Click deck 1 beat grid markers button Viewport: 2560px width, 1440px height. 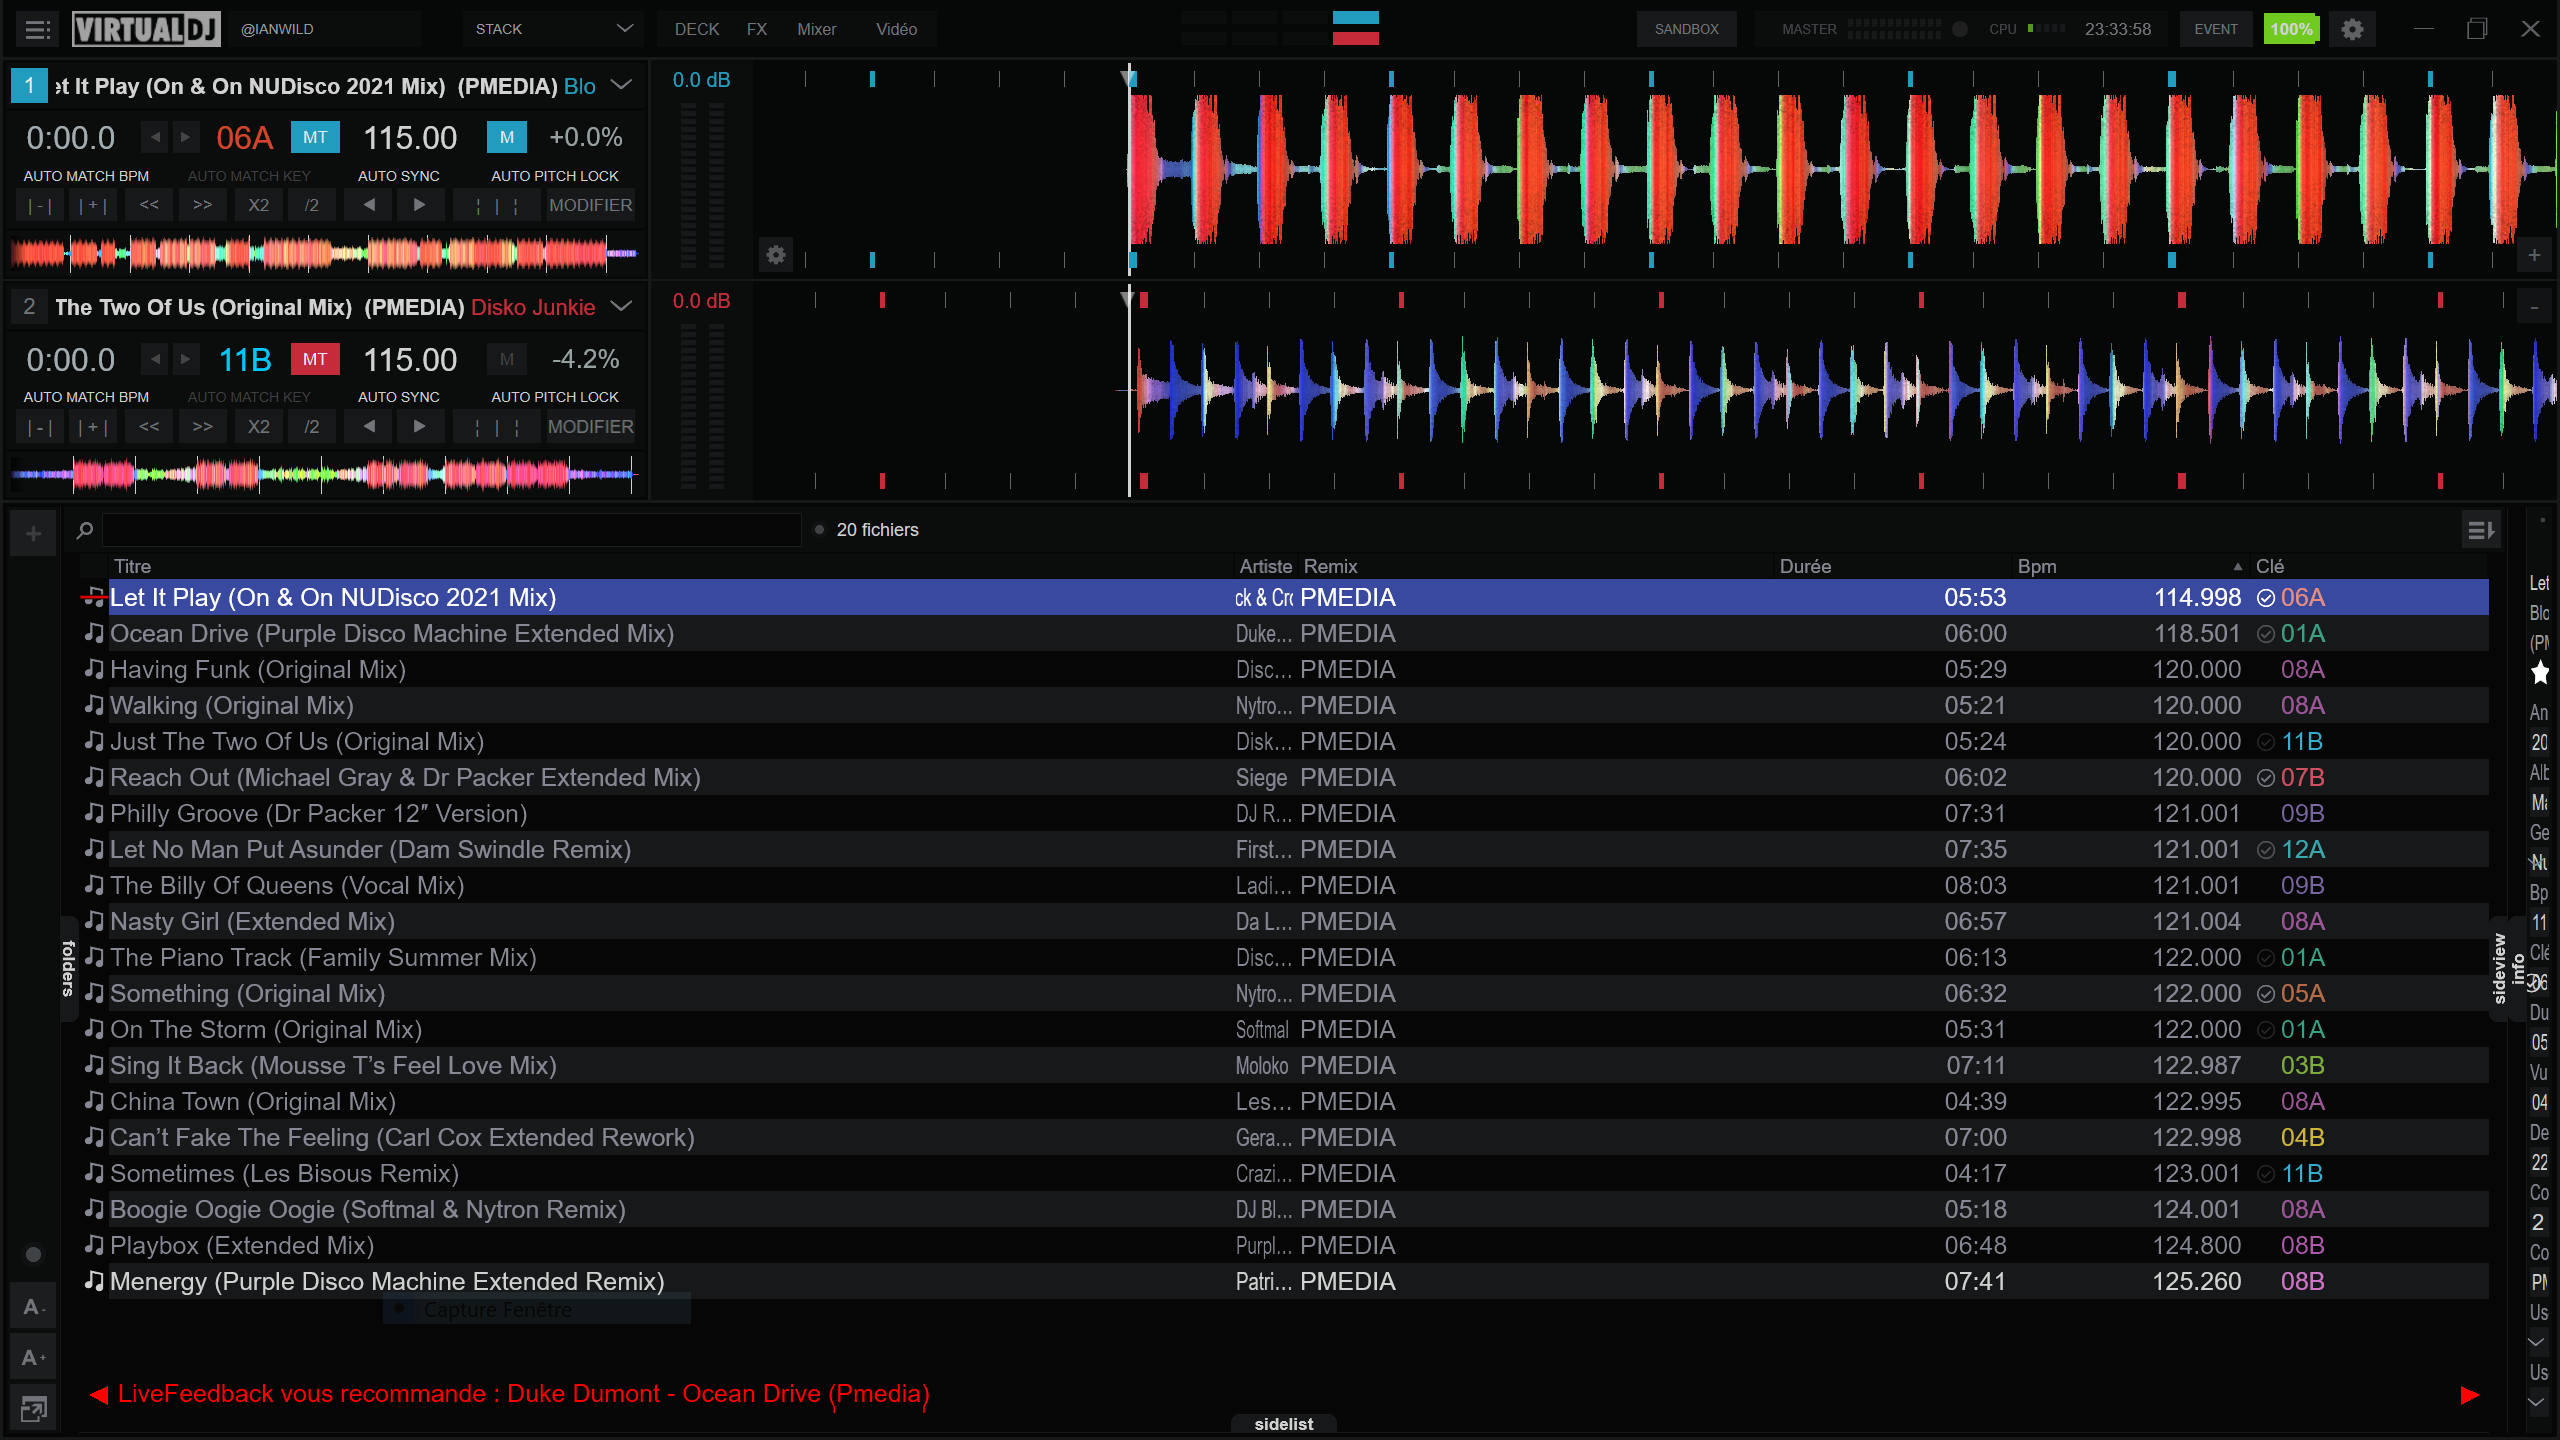497,205
